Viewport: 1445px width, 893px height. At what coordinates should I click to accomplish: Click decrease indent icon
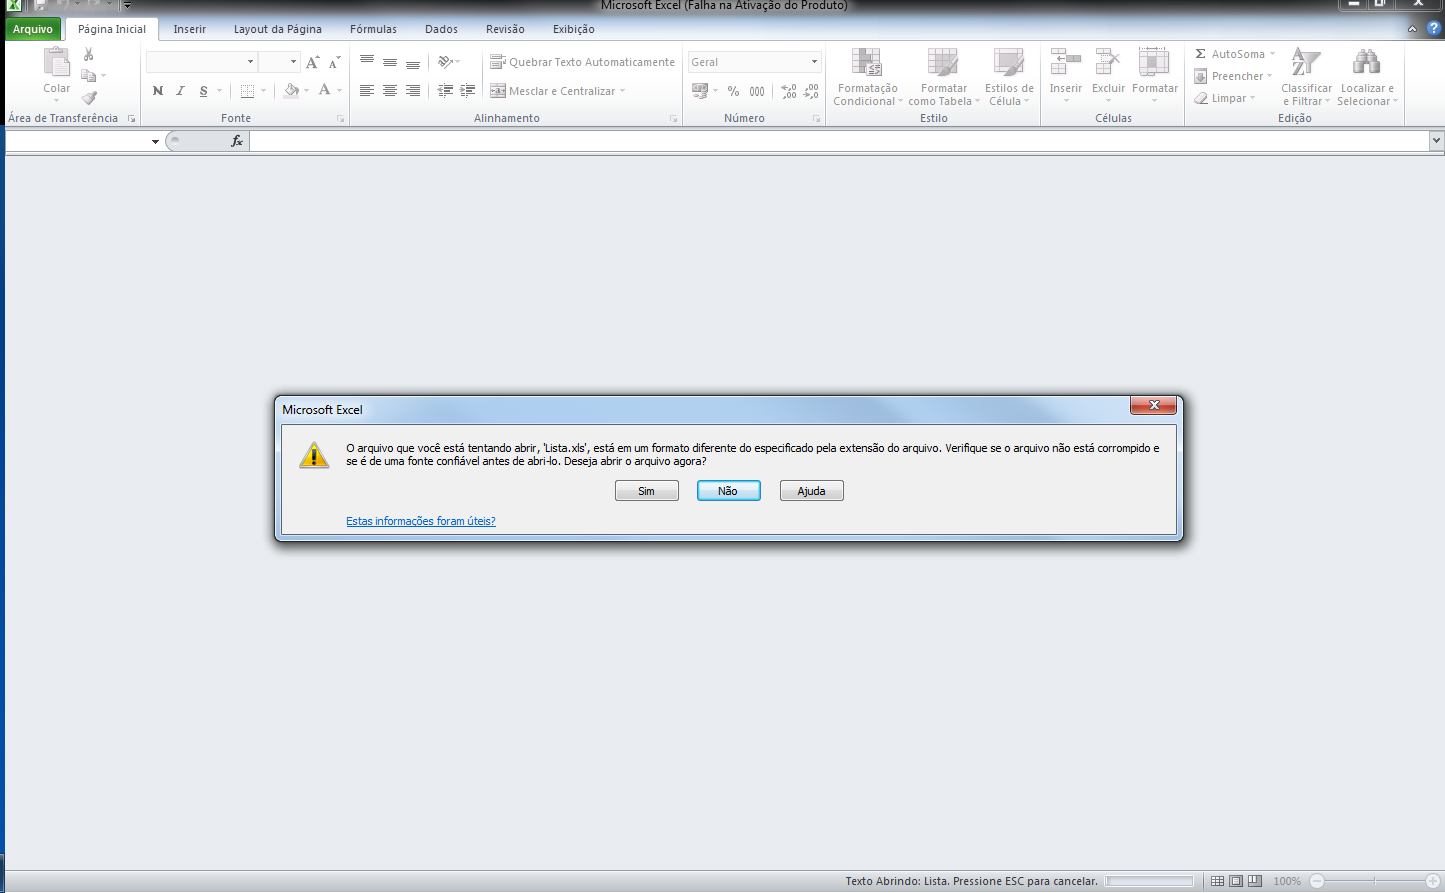[x=445, y=91]
